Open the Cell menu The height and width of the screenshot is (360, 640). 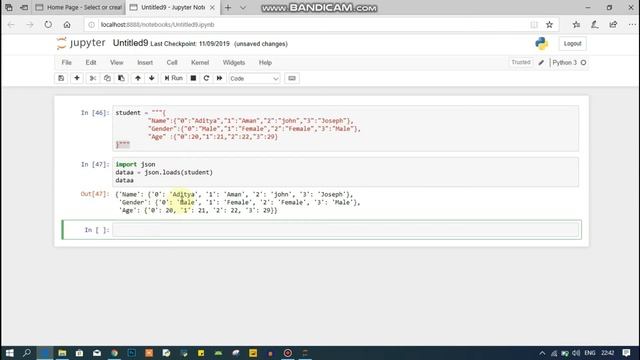coord(172,62)
